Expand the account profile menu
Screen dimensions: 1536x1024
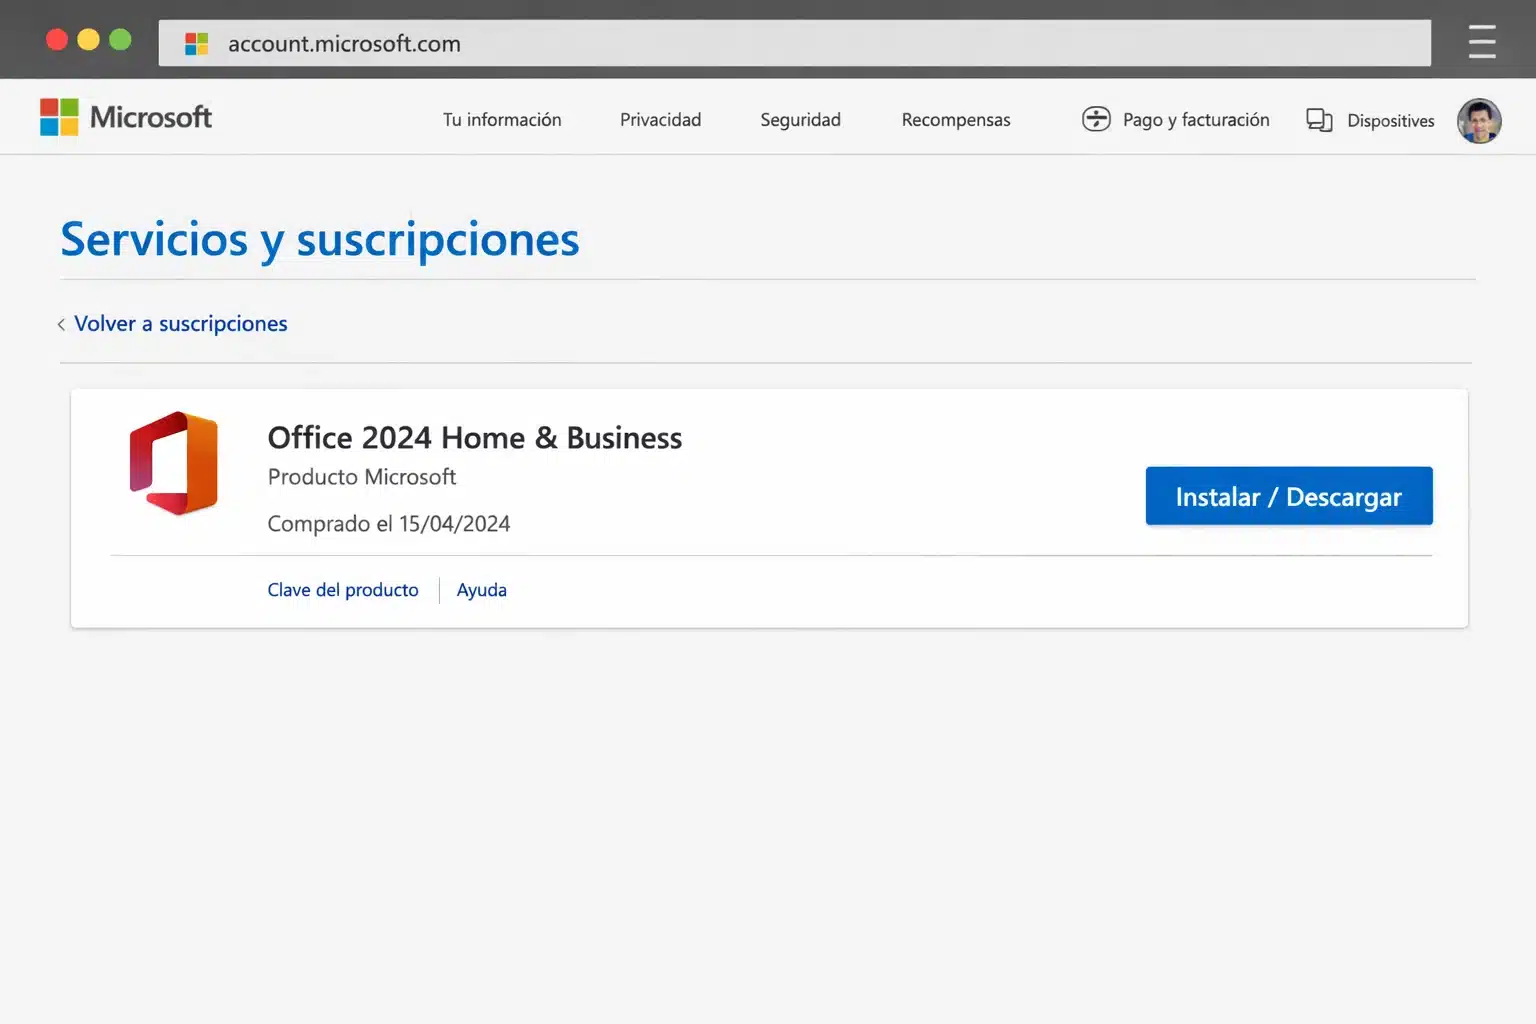coord(1479,121)
